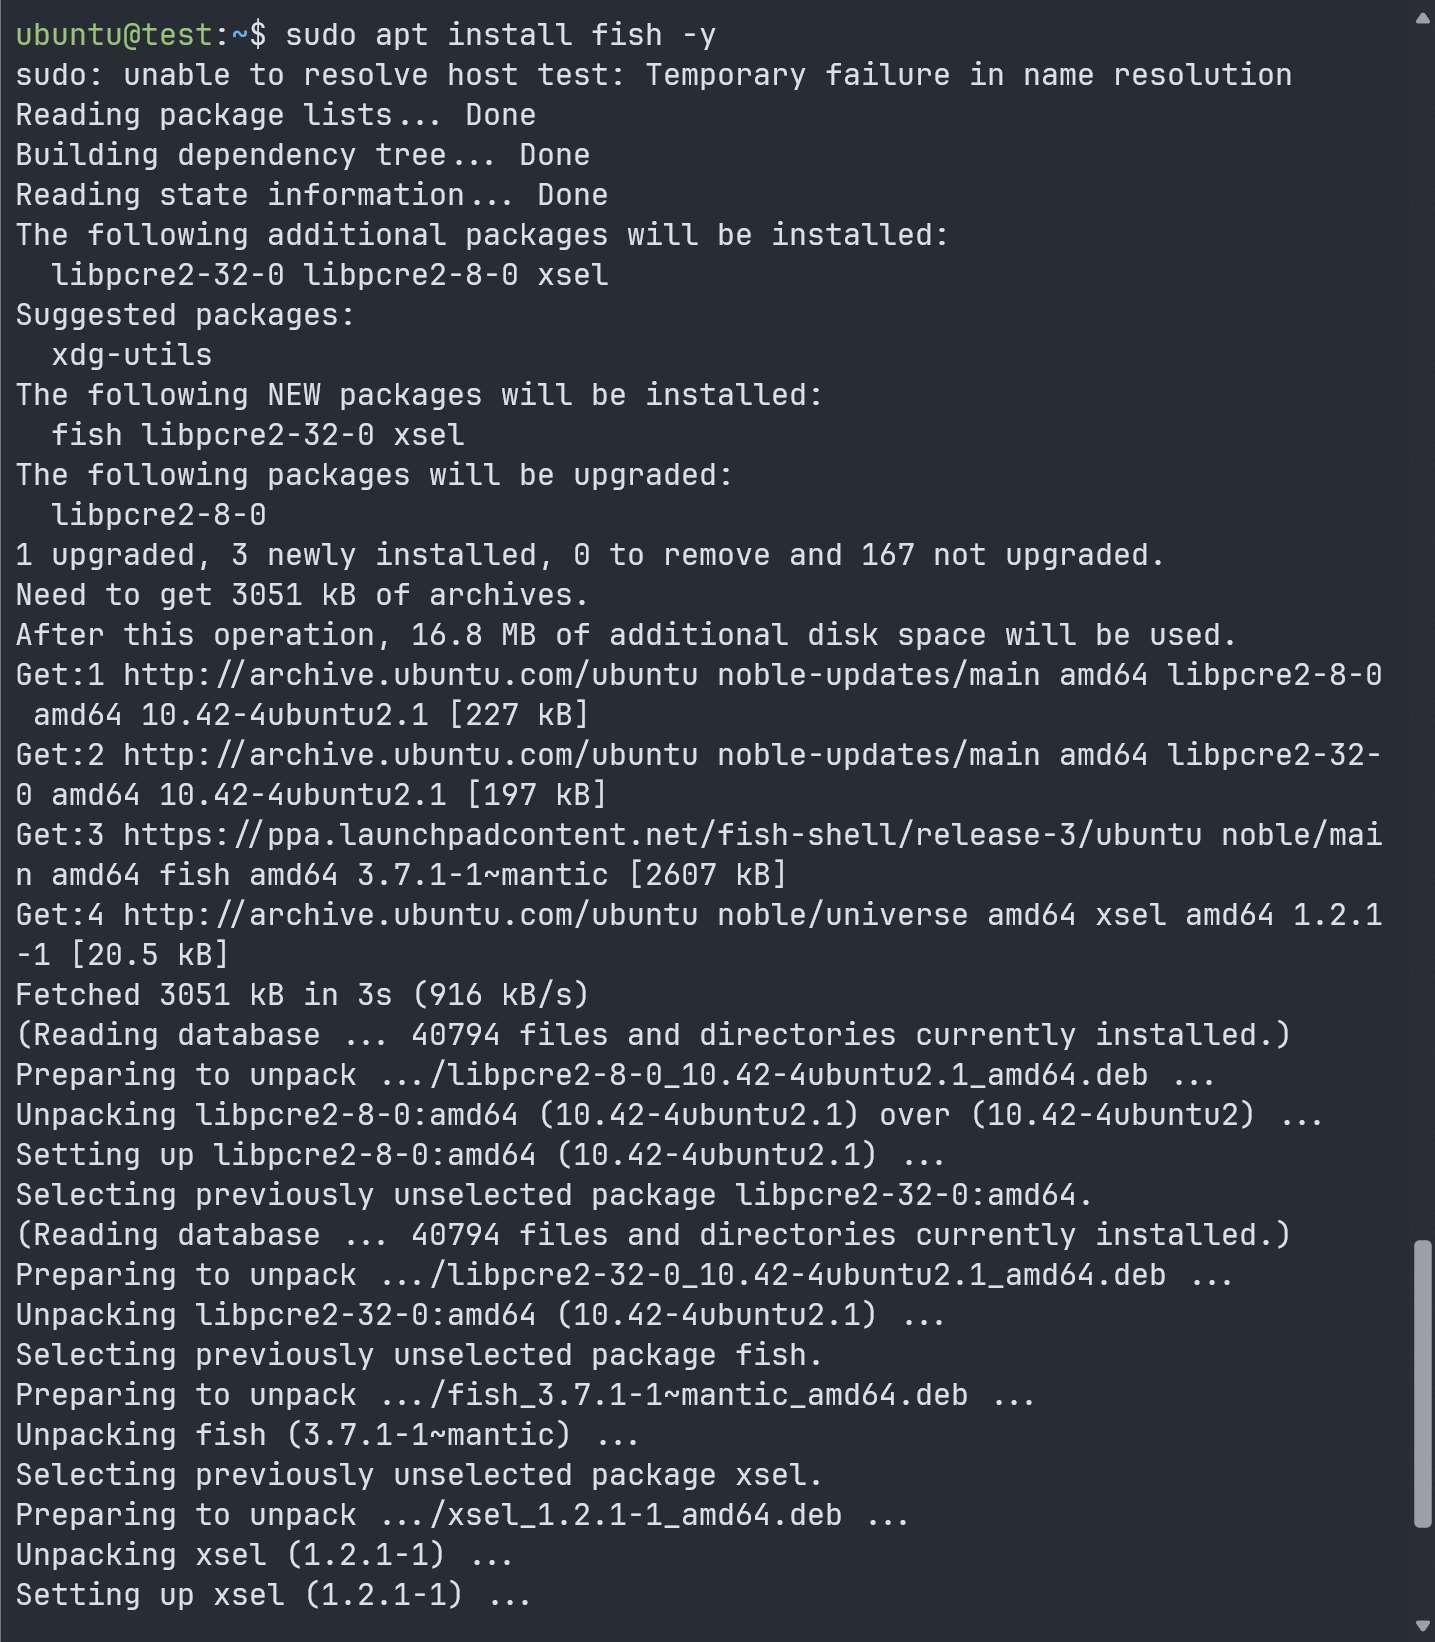Click the 'sudo apt install fish -y' command

(x=501, y=35)
